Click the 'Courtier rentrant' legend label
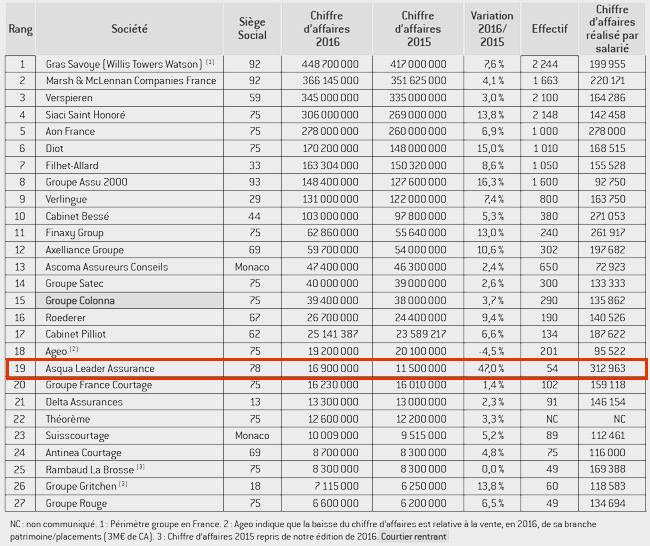Image resolution: width=650 pixels, height=546 pixels. pos(413,536)
